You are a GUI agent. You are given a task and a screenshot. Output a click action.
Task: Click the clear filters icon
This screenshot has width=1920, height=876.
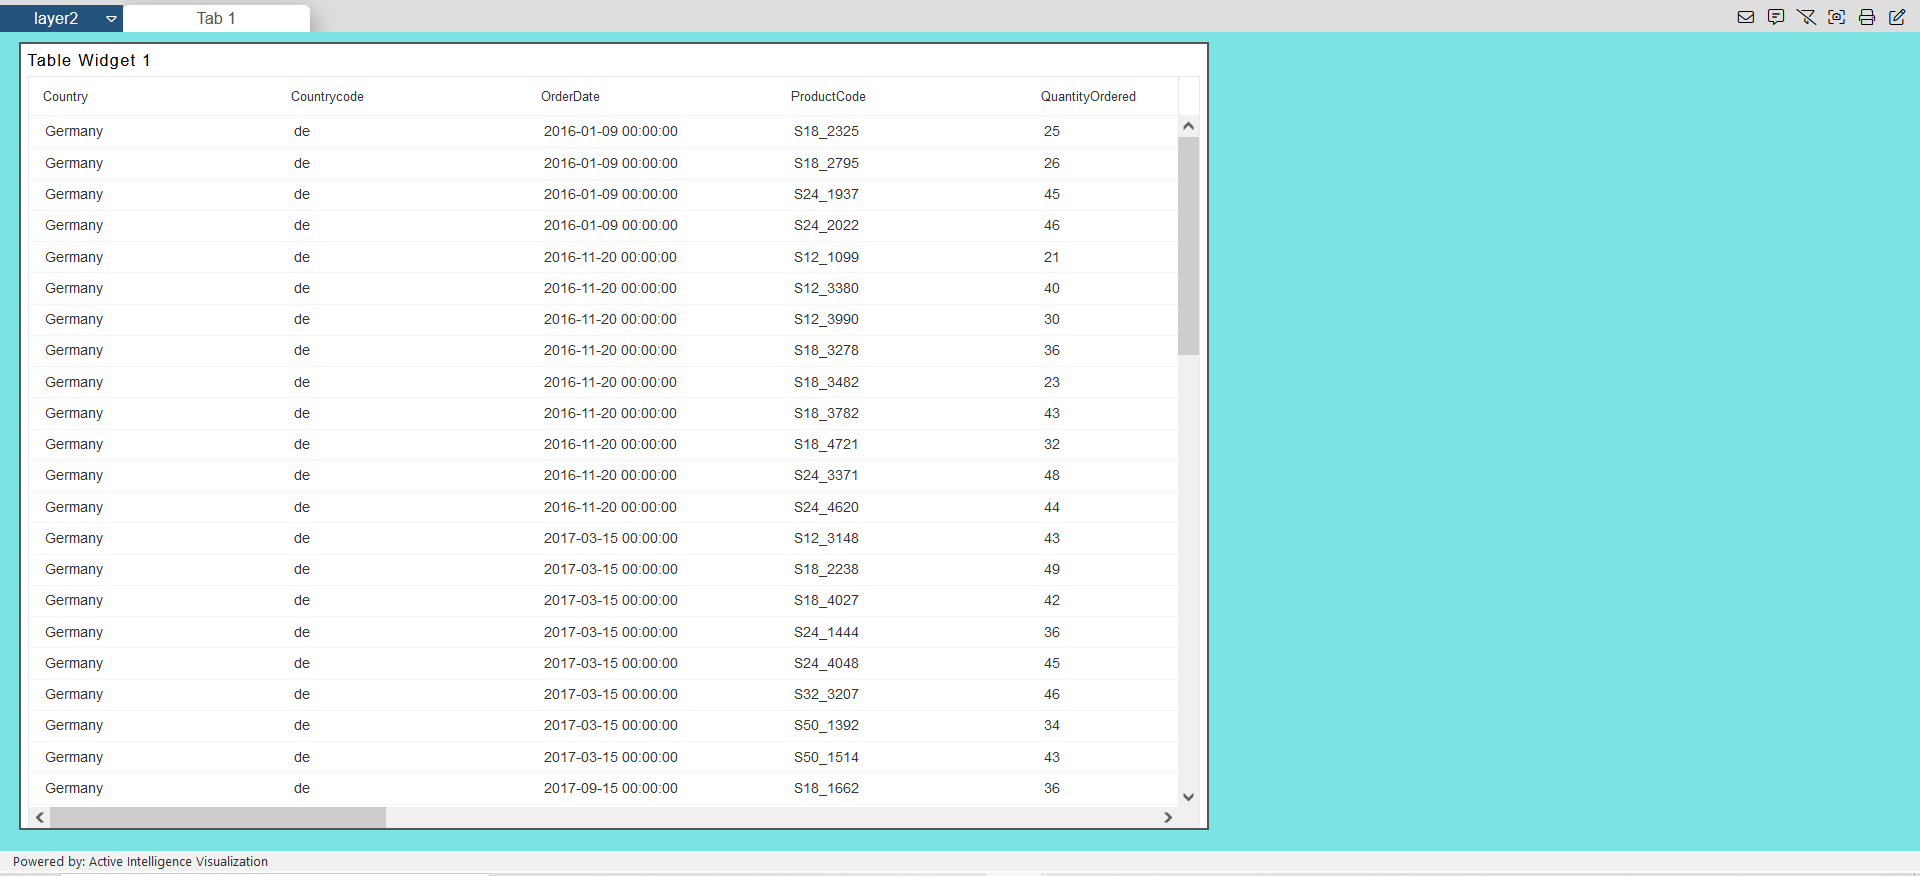[1806, 17]
